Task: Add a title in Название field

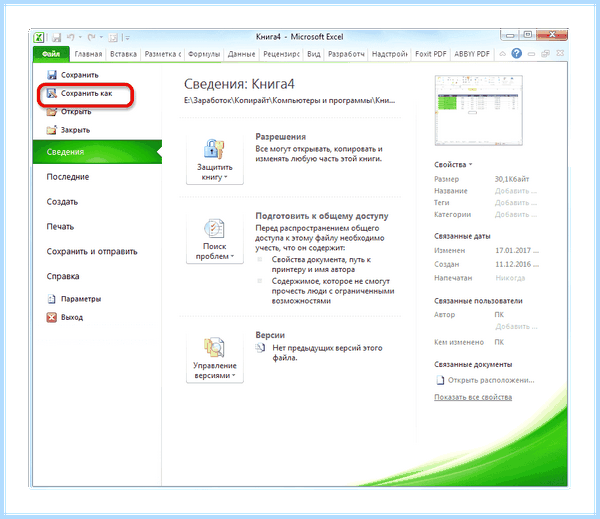Action: click(515, 191)
